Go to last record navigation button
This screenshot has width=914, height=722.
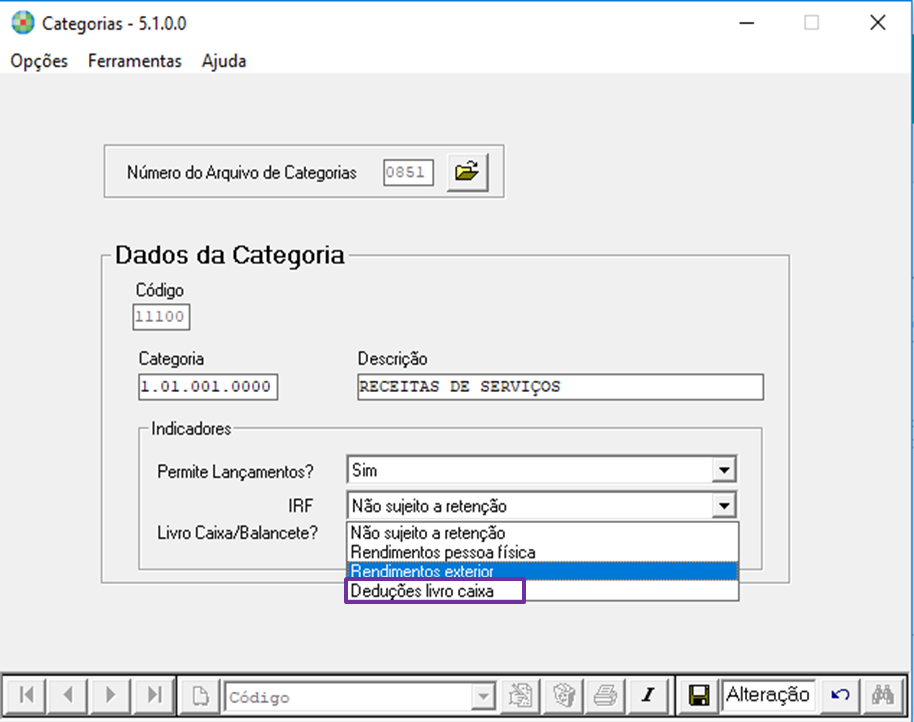coord(154,695)
